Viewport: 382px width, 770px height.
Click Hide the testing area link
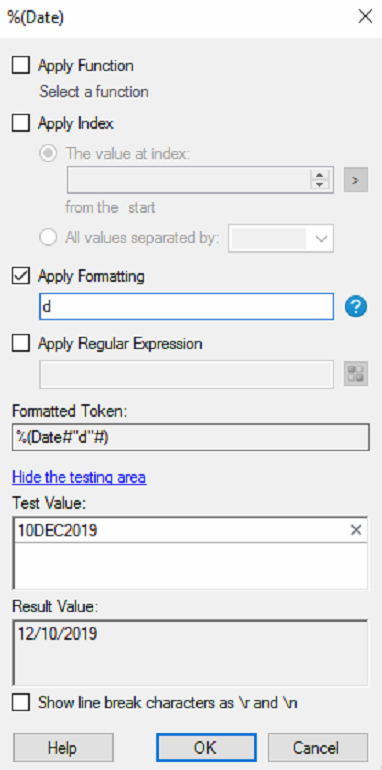[79, 477]
